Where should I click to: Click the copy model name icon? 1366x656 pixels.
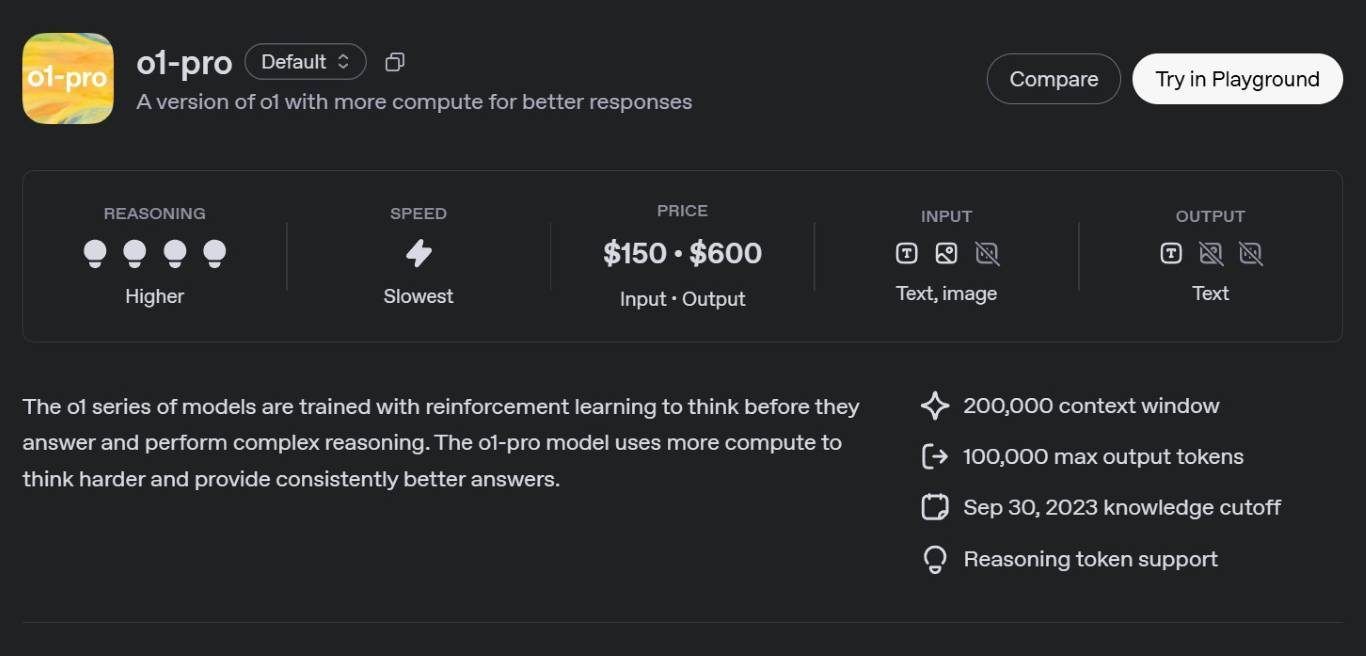pyautogui.click(x=394, y=61)
